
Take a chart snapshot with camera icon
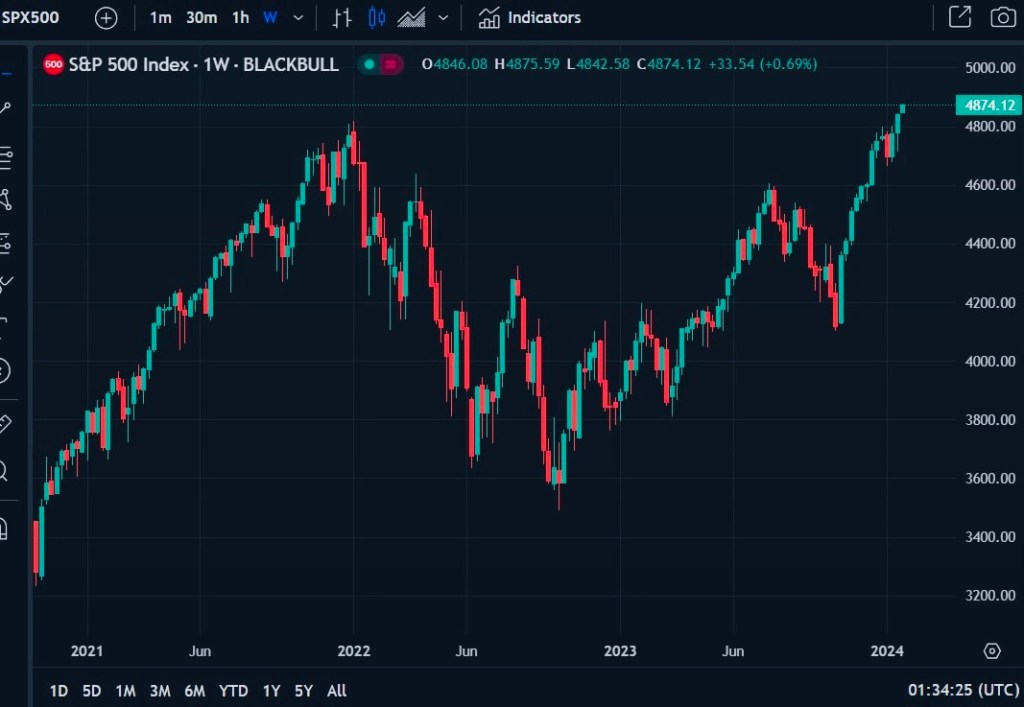[x=1001, y=17]
